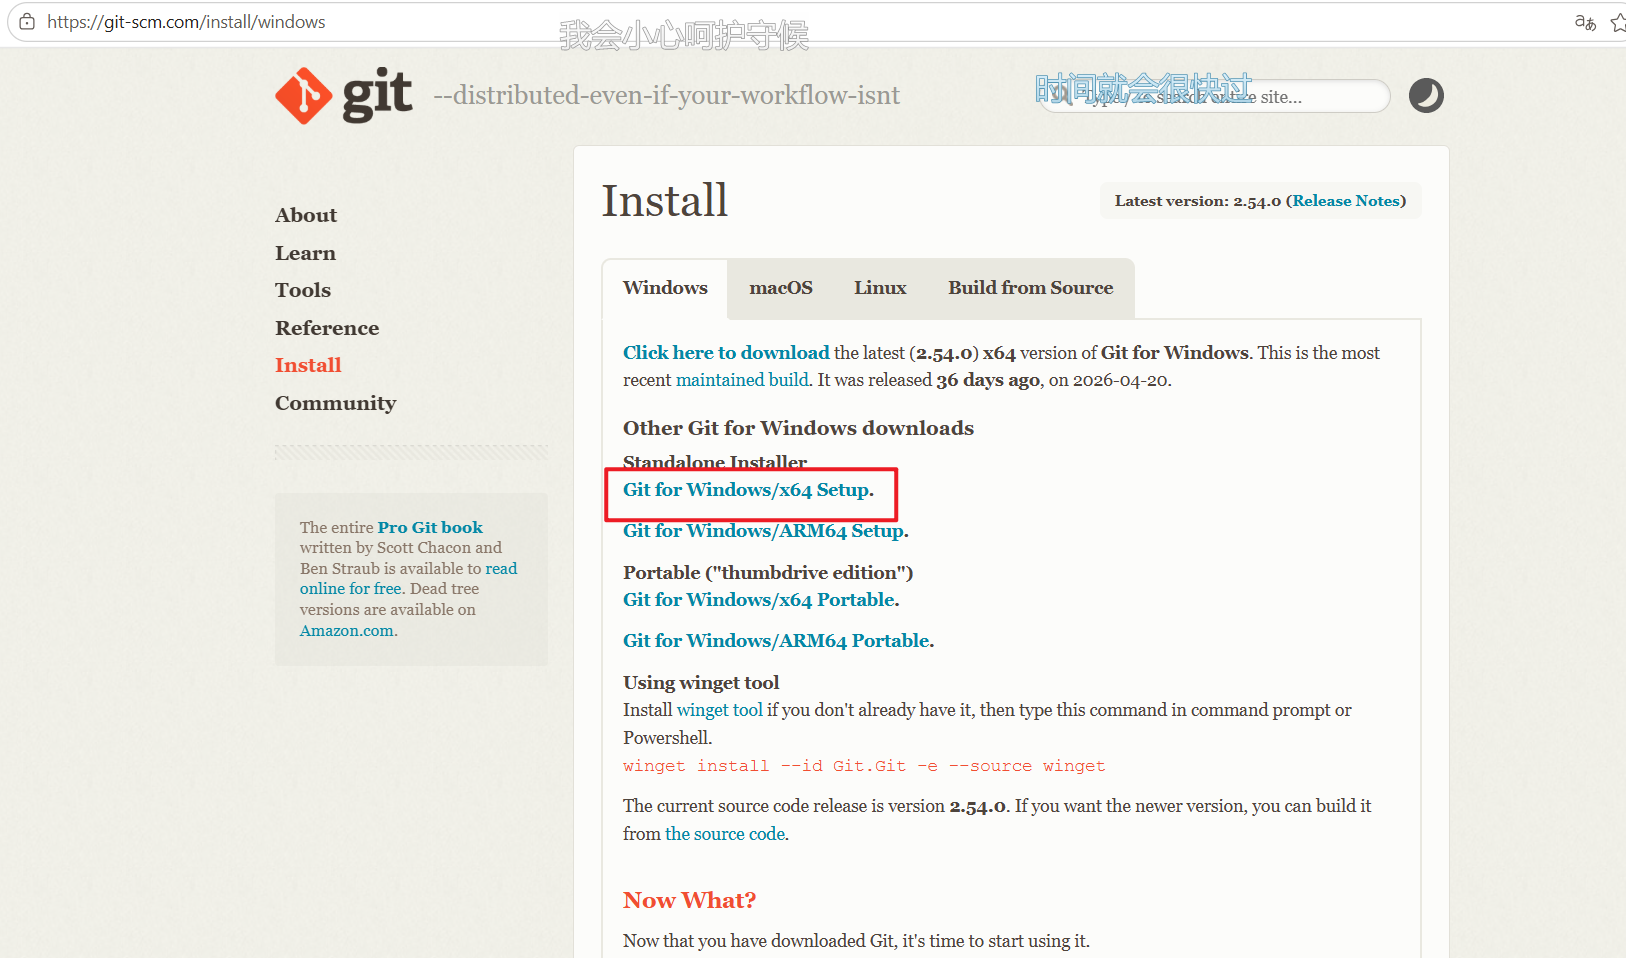Toggle dark mode with the moon icon
Viewport: 1626px width, 958px height.
click(x=1426, y=96)
